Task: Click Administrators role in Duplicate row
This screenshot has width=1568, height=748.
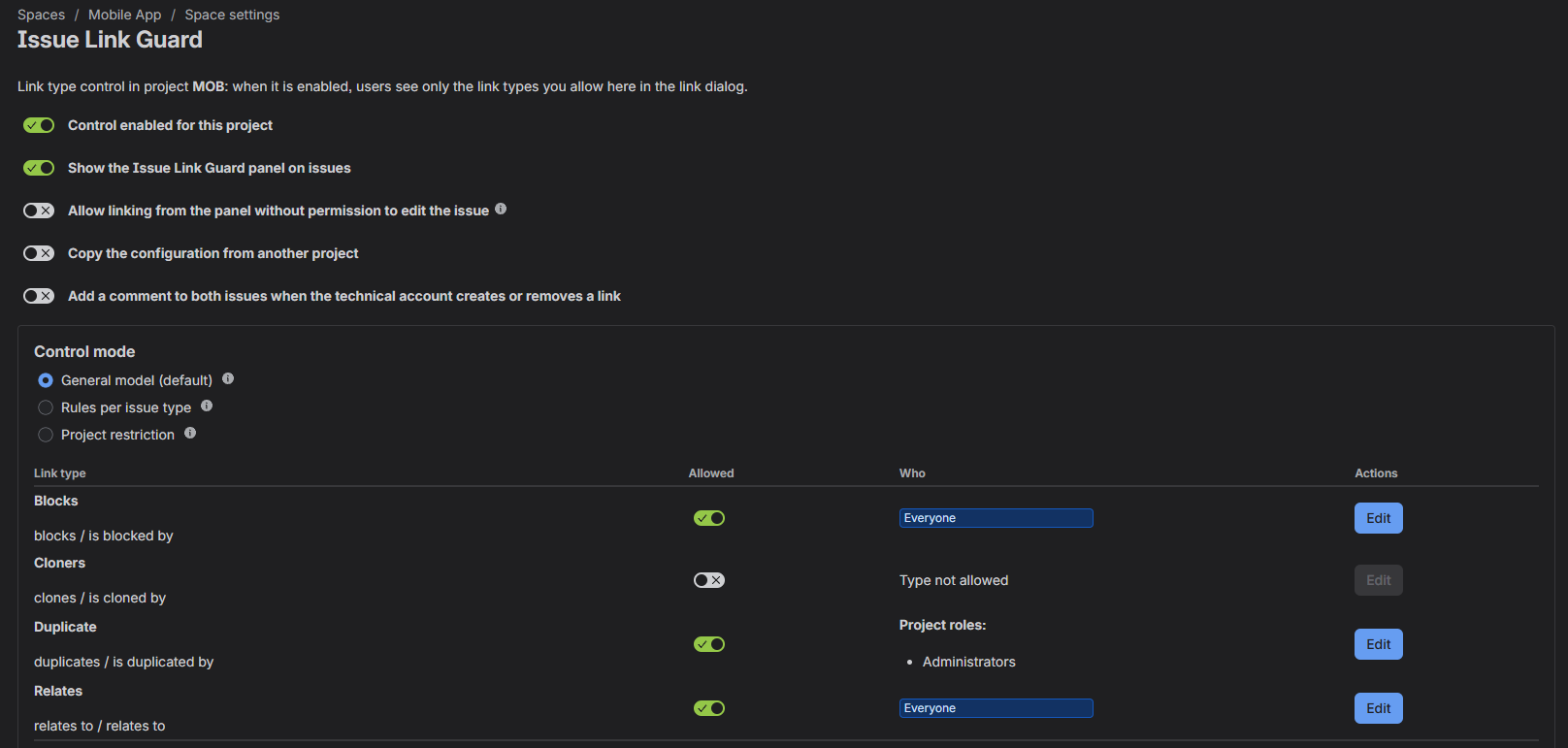Action: (969, 662)
